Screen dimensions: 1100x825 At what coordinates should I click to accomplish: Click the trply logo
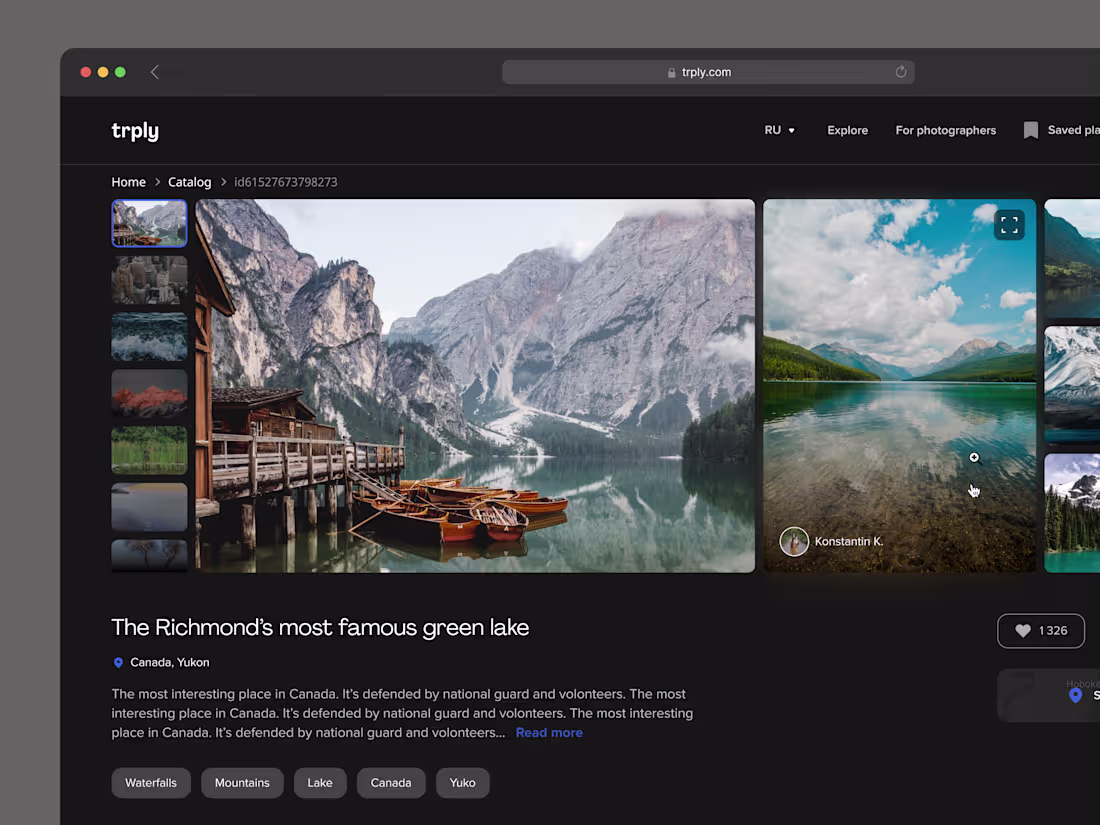click(x=134, y=130)
